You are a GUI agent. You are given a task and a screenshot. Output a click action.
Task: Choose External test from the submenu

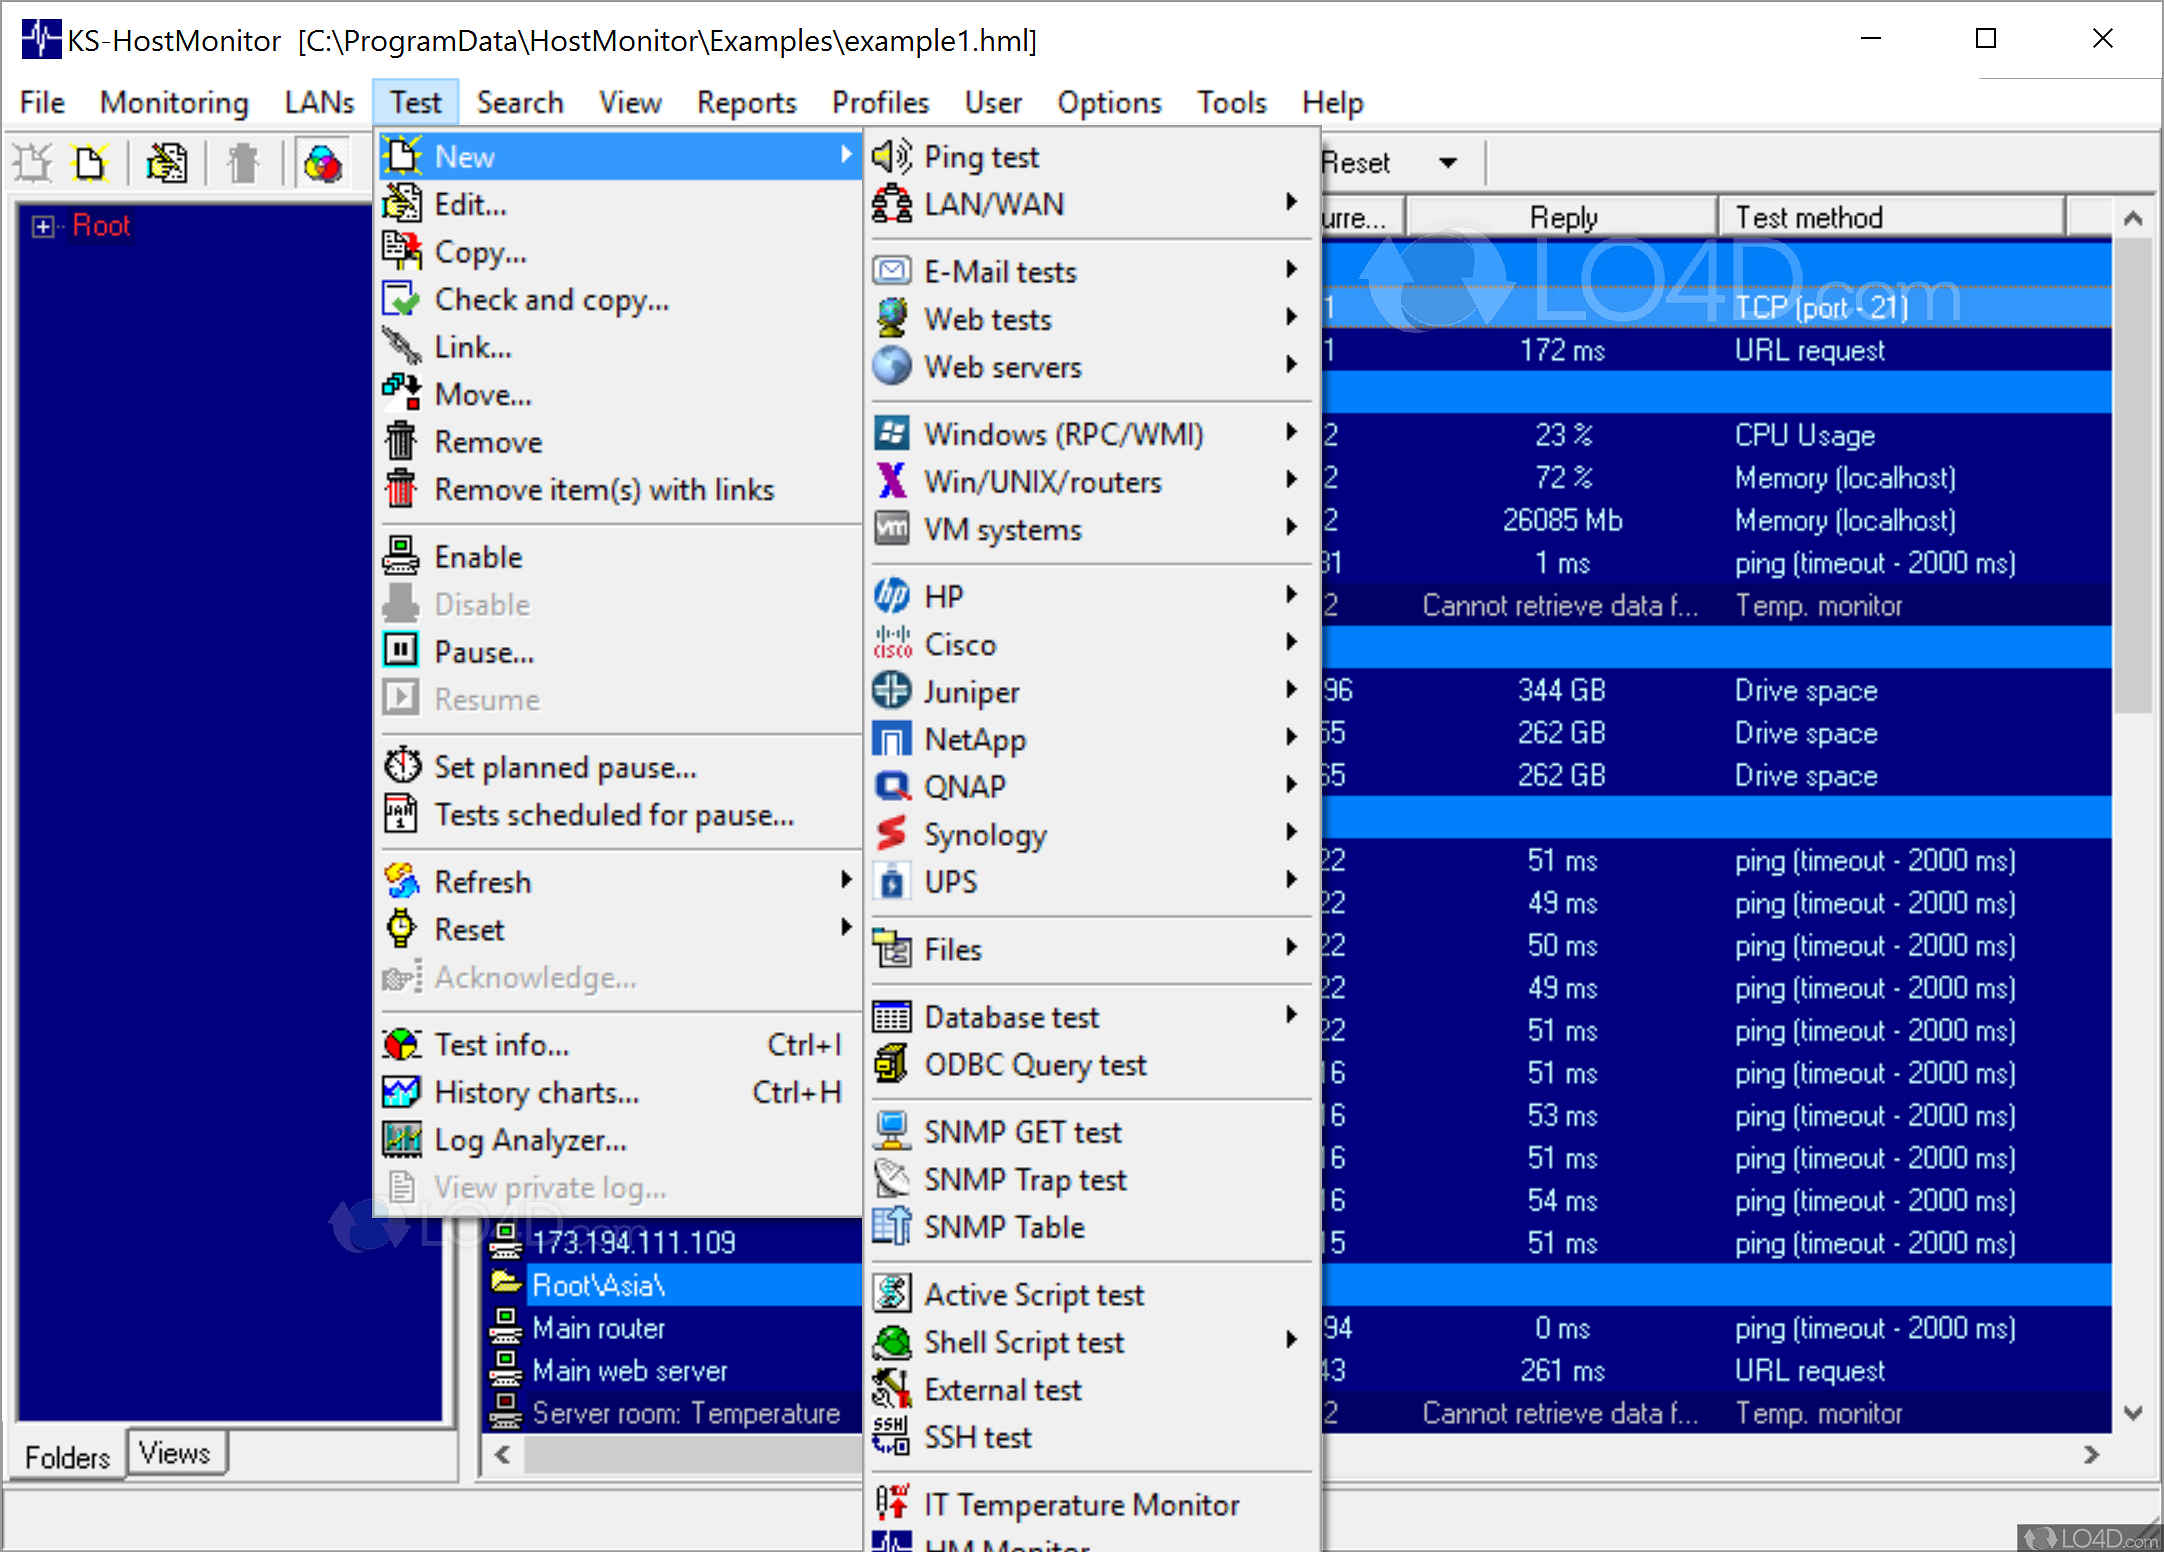point(1003,1389)
